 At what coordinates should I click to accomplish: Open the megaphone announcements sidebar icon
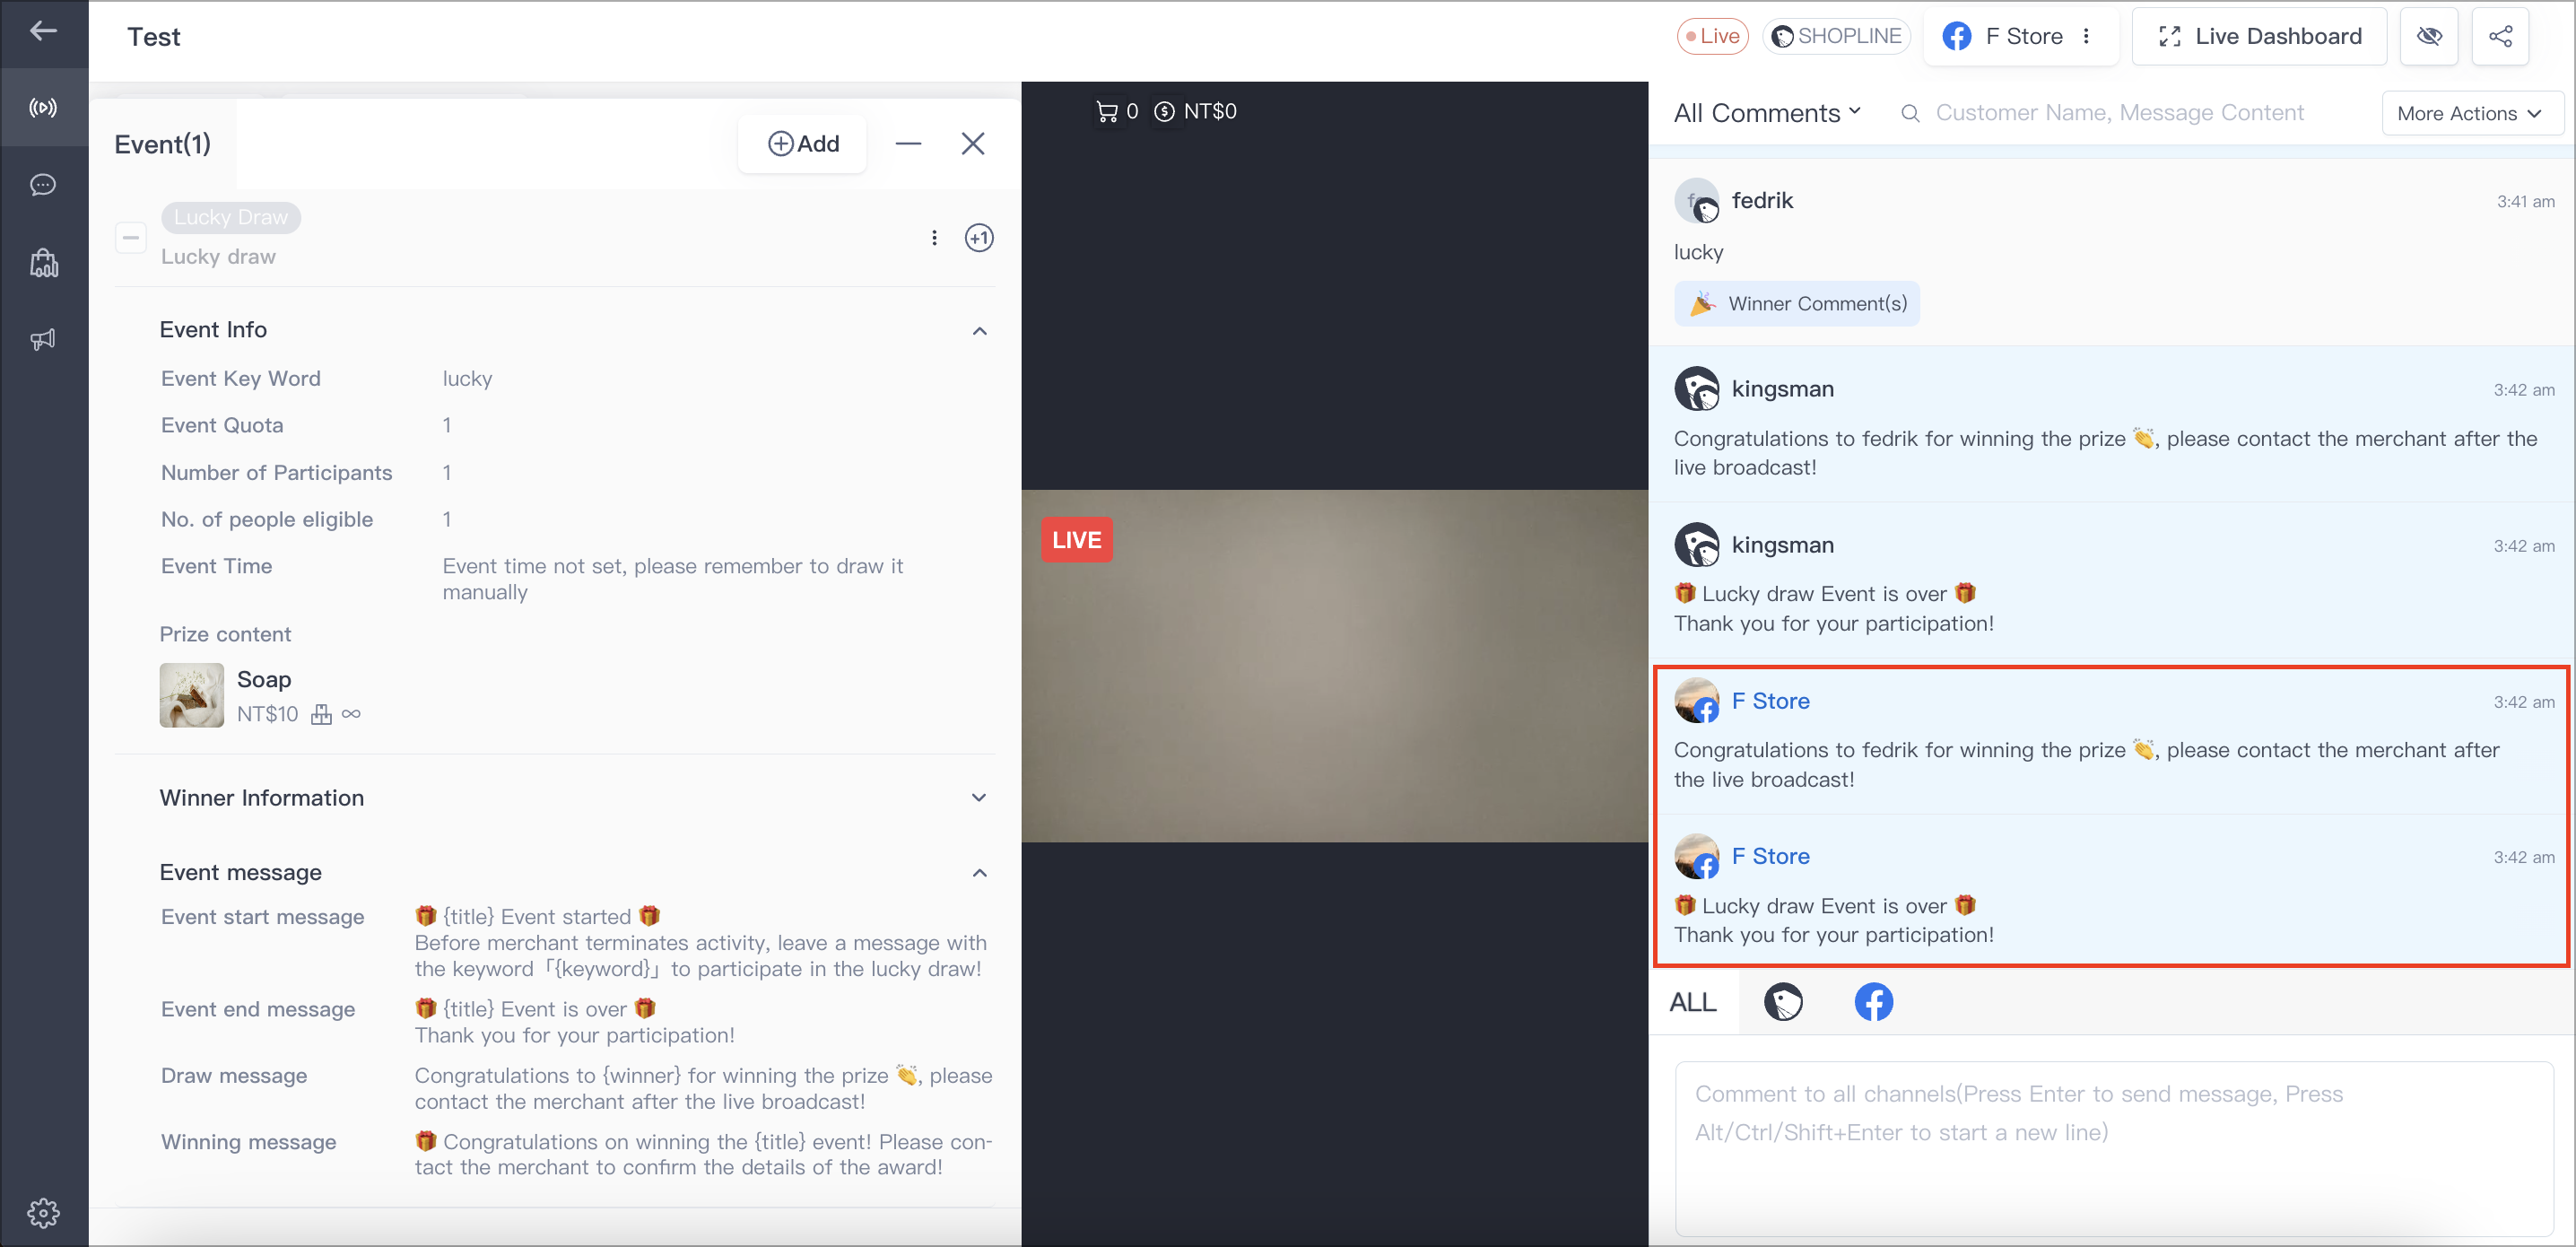pos(43,340)
